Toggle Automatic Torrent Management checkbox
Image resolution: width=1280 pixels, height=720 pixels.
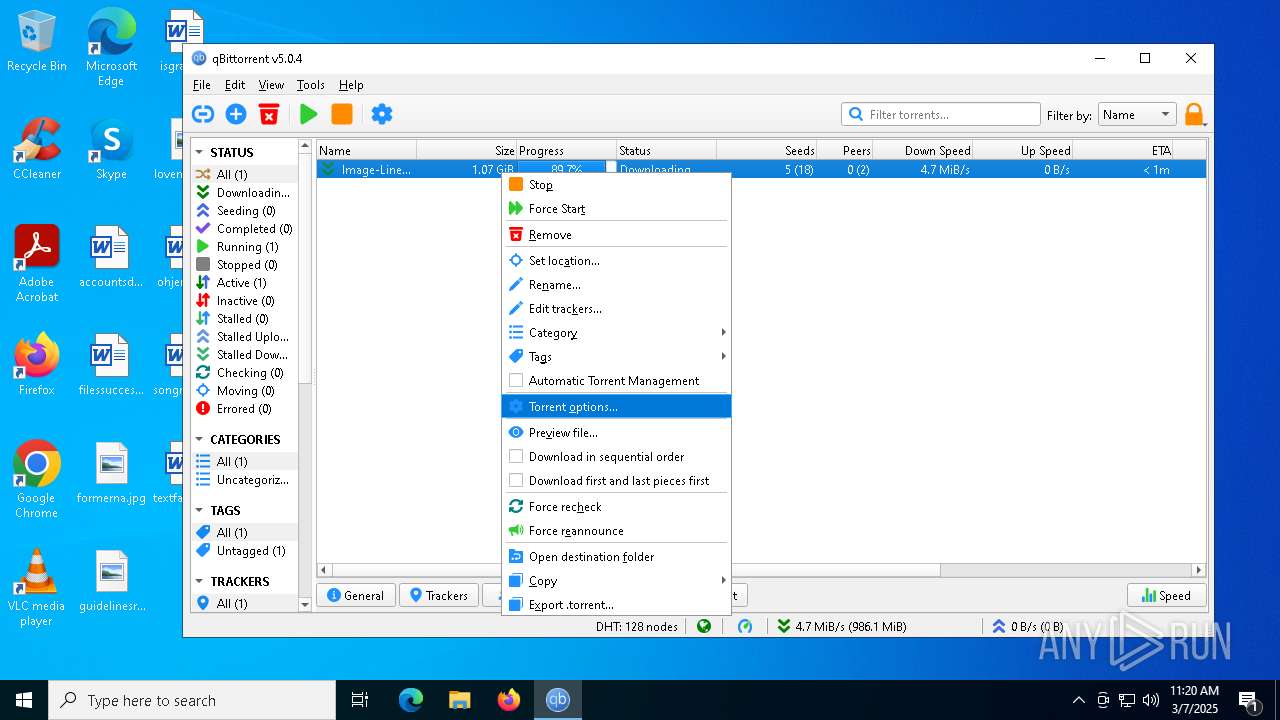click(516, 380)
